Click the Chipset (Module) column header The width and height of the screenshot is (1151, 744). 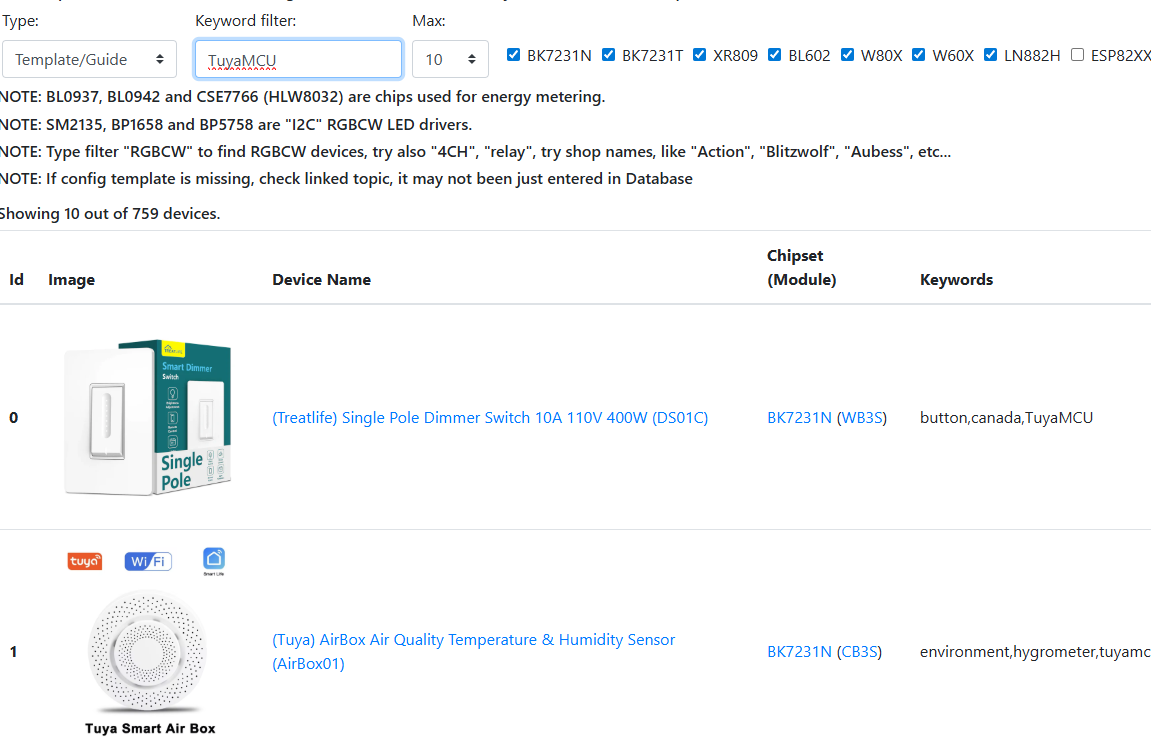(x=802, y=267)
